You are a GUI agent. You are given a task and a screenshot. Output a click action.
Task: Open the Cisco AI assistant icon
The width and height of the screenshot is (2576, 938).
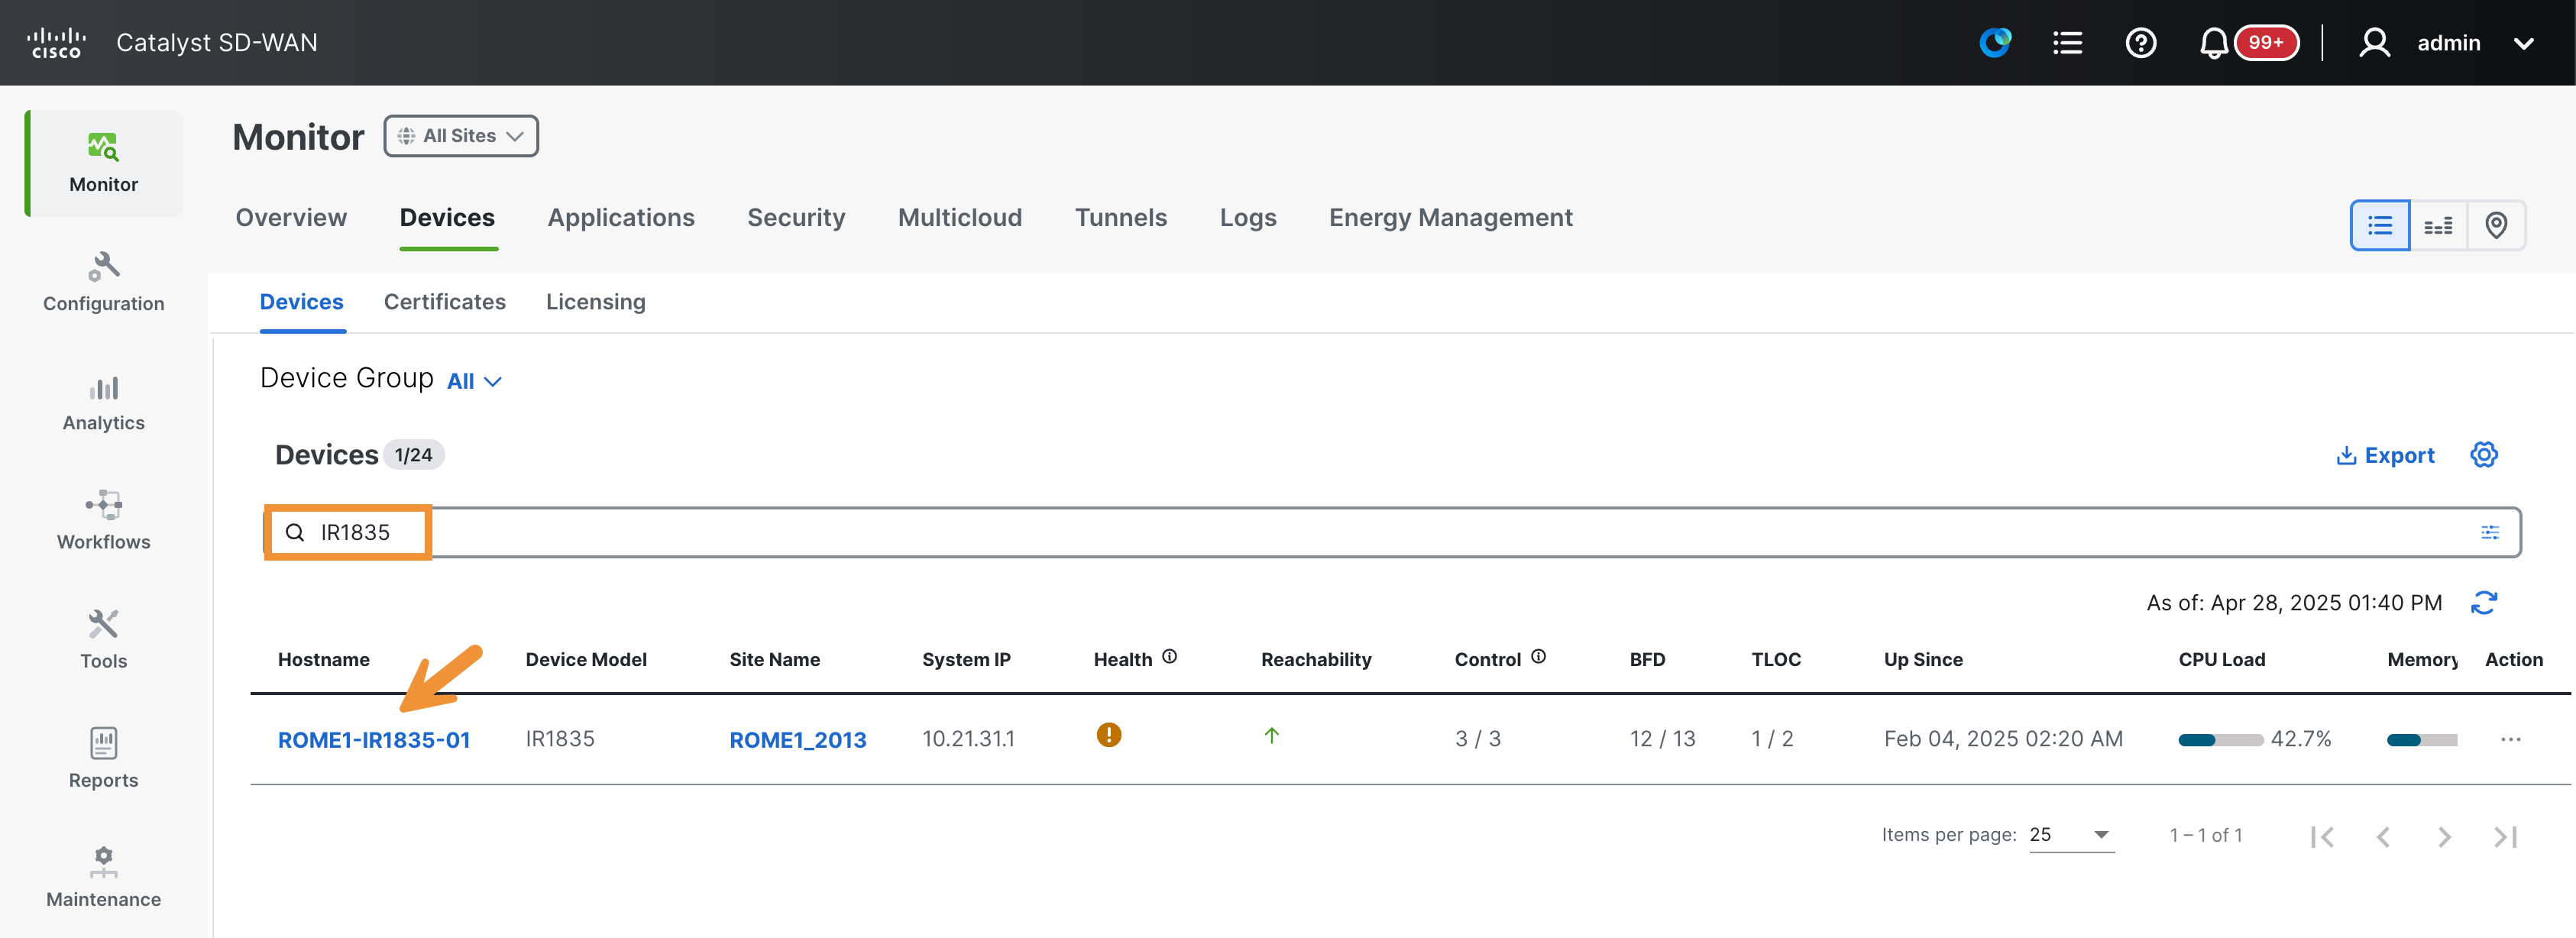(1995, 43)
